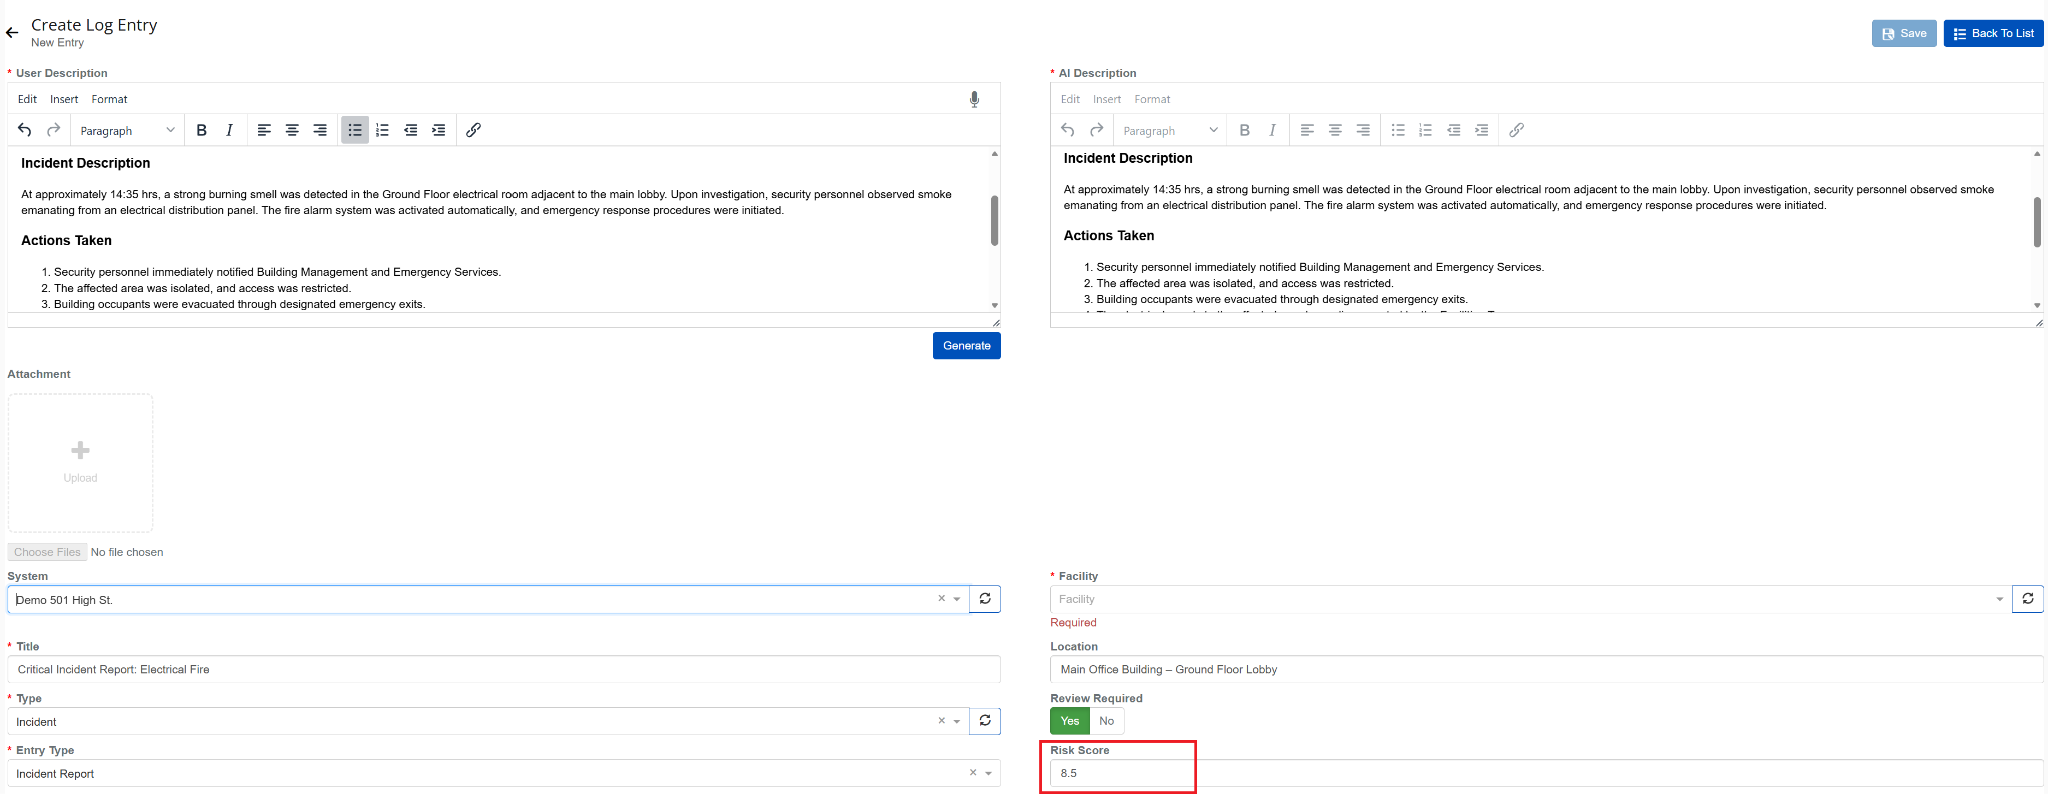Open Format menu in User Description
Screen dimensions: 2048x794
pos(110,99)
